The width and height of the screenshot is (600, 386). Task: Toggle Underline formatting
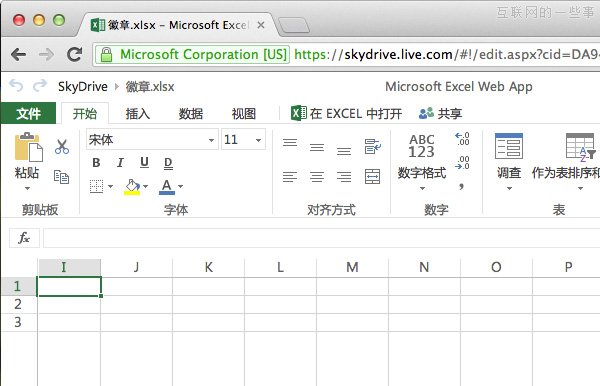pyautogui.click(x=144, y=163)
